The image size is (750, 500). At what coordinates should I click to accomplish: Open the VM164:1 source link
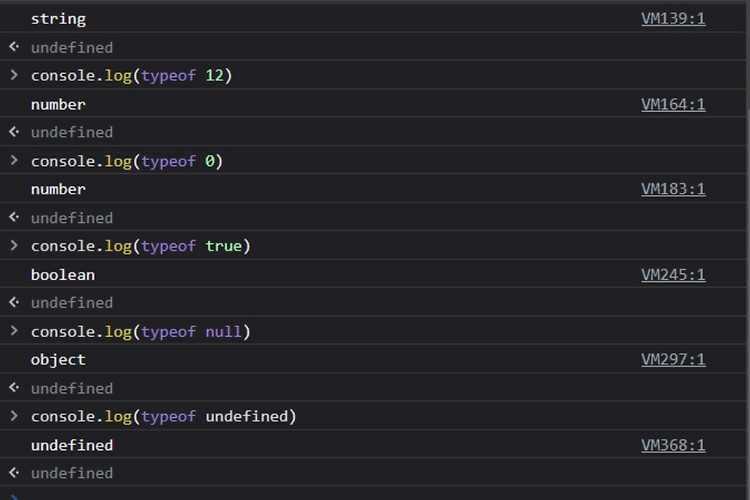click(x=673, y=104)
